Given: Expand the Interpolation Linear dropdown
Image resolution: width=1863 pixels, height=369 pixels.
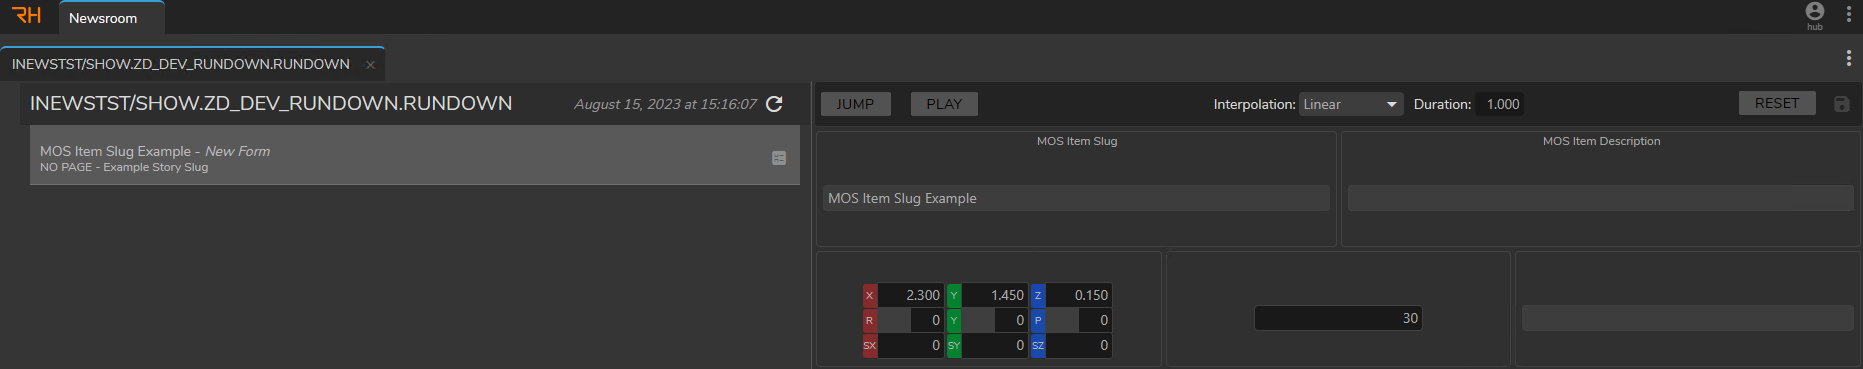Looking at the screenshot, I should click(x=1351, y=104).
